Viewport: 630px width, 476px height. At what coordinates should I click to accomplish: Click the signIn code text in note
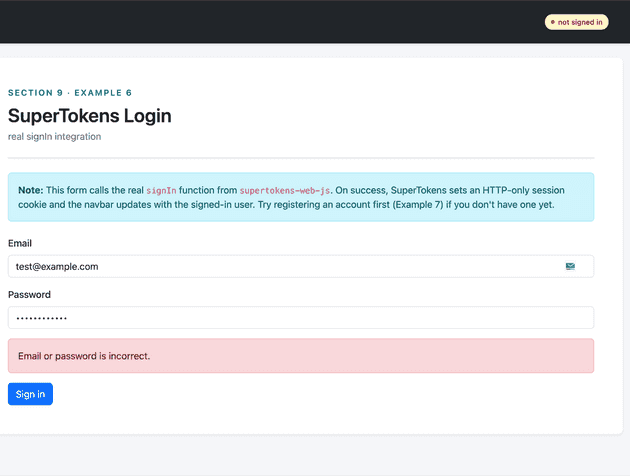click(x=161, y=190)
